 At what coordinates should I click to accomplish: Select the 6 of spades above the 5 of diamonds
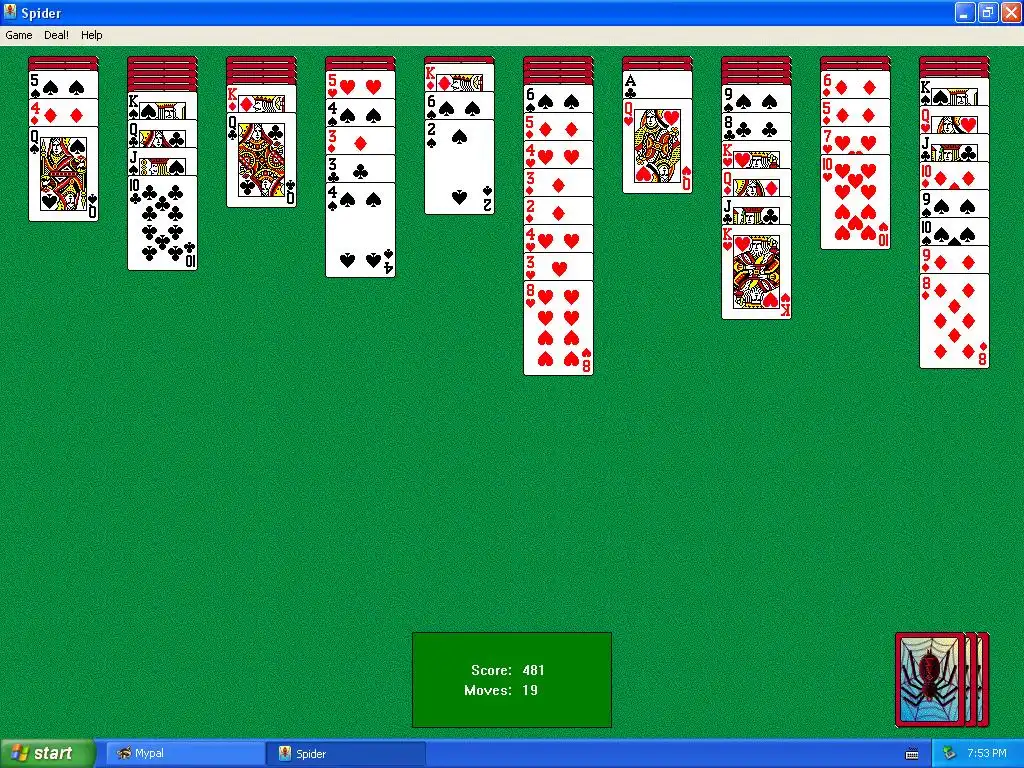558,99
